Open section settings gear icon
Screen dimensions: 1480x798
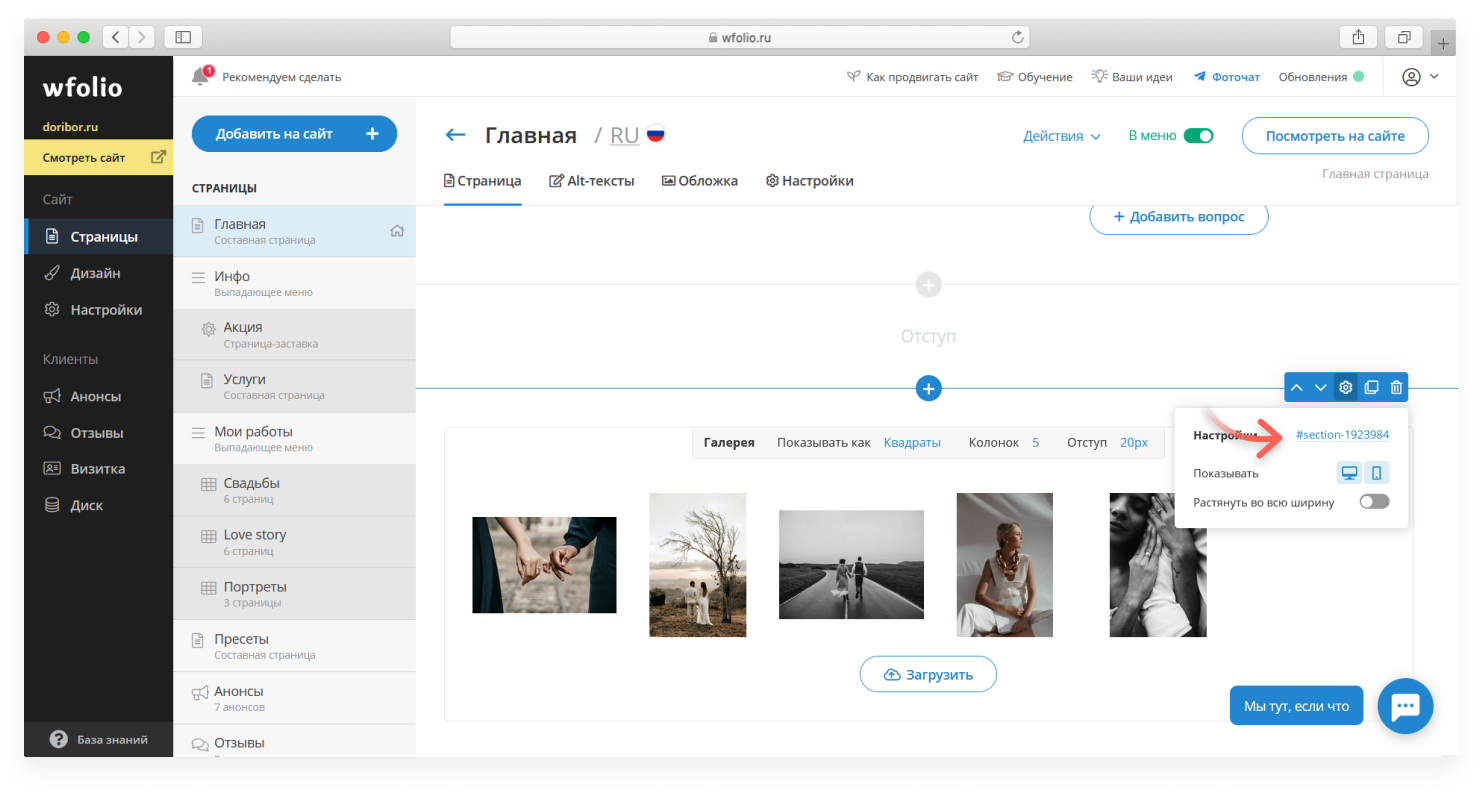[x=1346, y=388]
